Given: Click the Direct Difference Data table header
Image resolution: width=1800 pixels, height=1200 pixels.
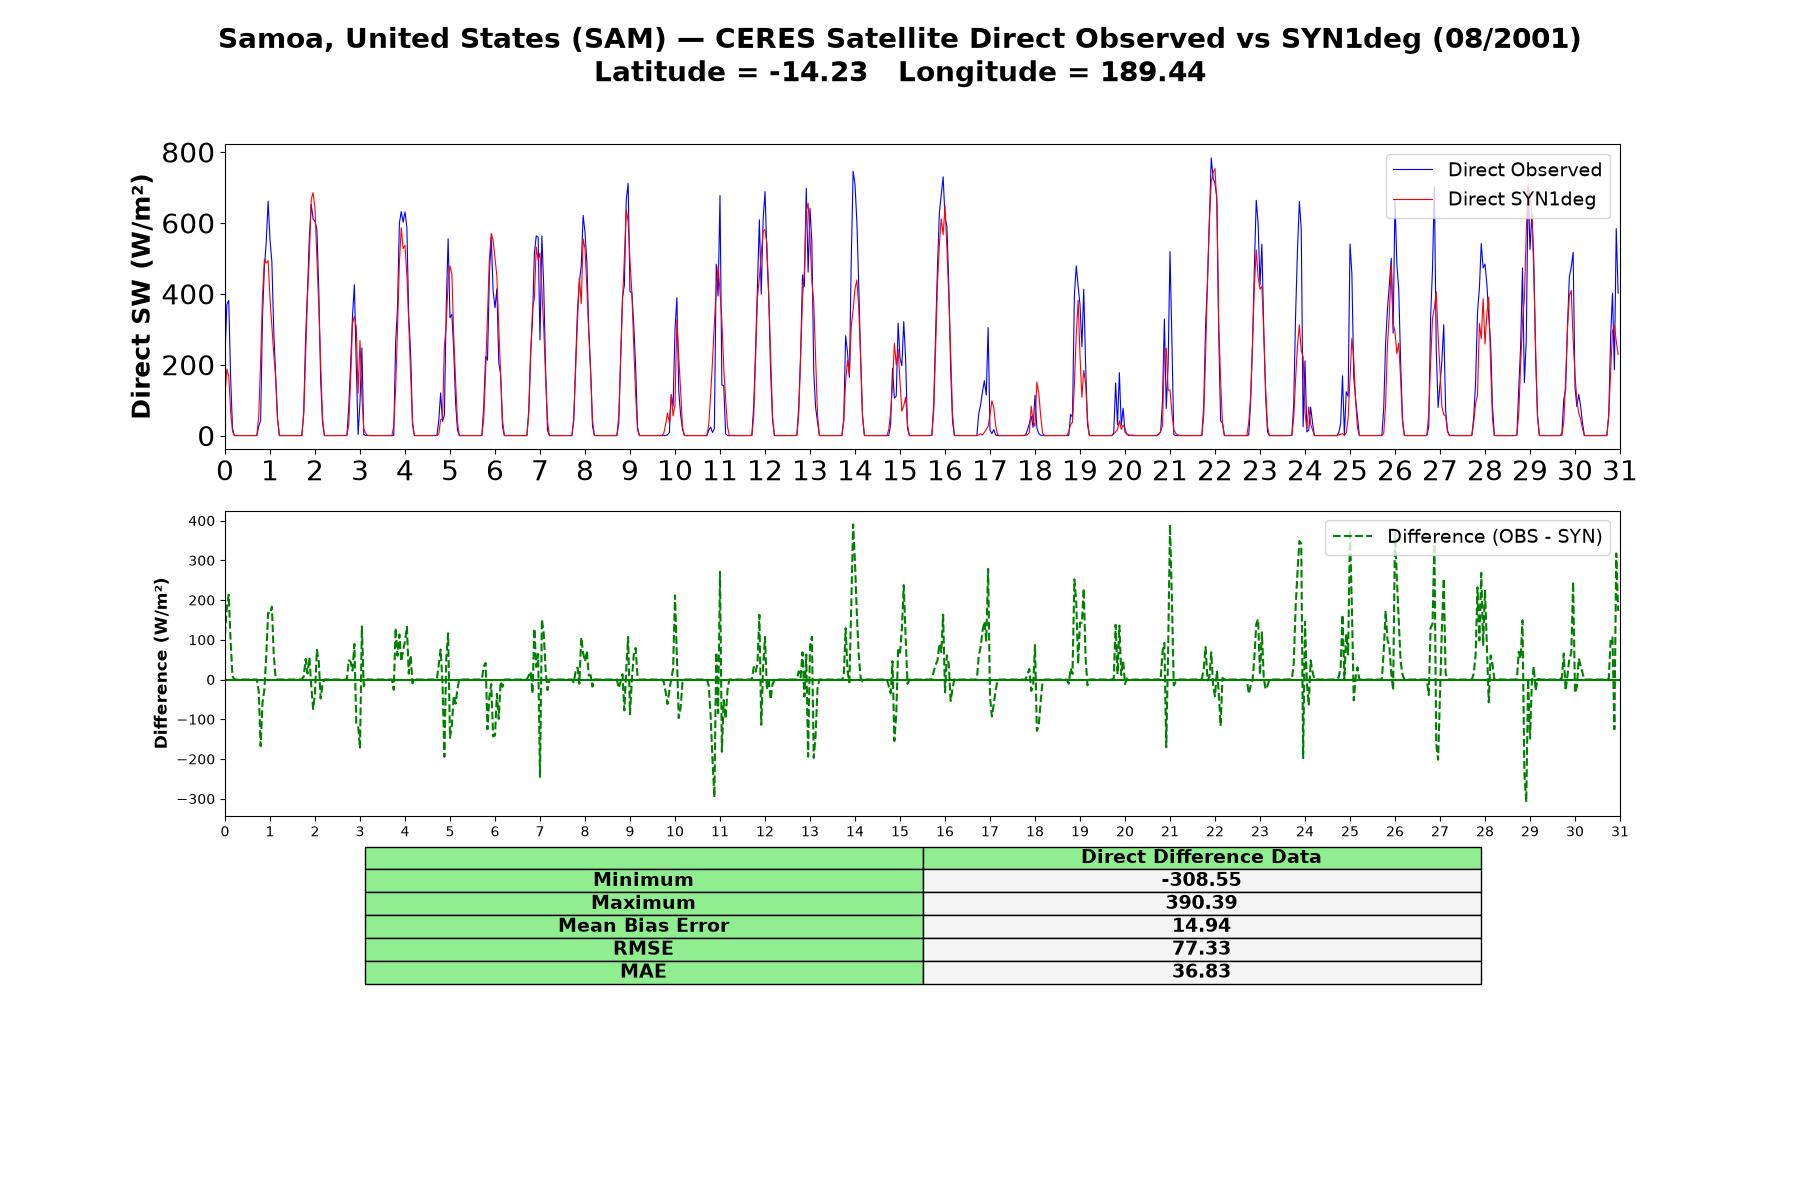Looking at the screenshot, I should pos(1201,858).
